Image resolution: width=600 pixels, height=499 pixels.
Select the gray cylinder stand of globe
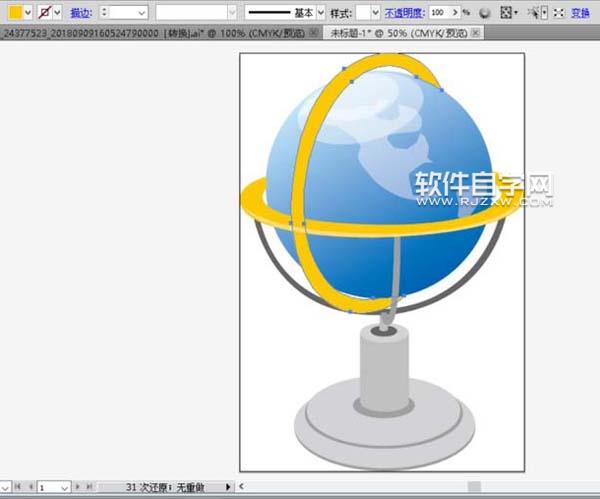pos(384,371)
